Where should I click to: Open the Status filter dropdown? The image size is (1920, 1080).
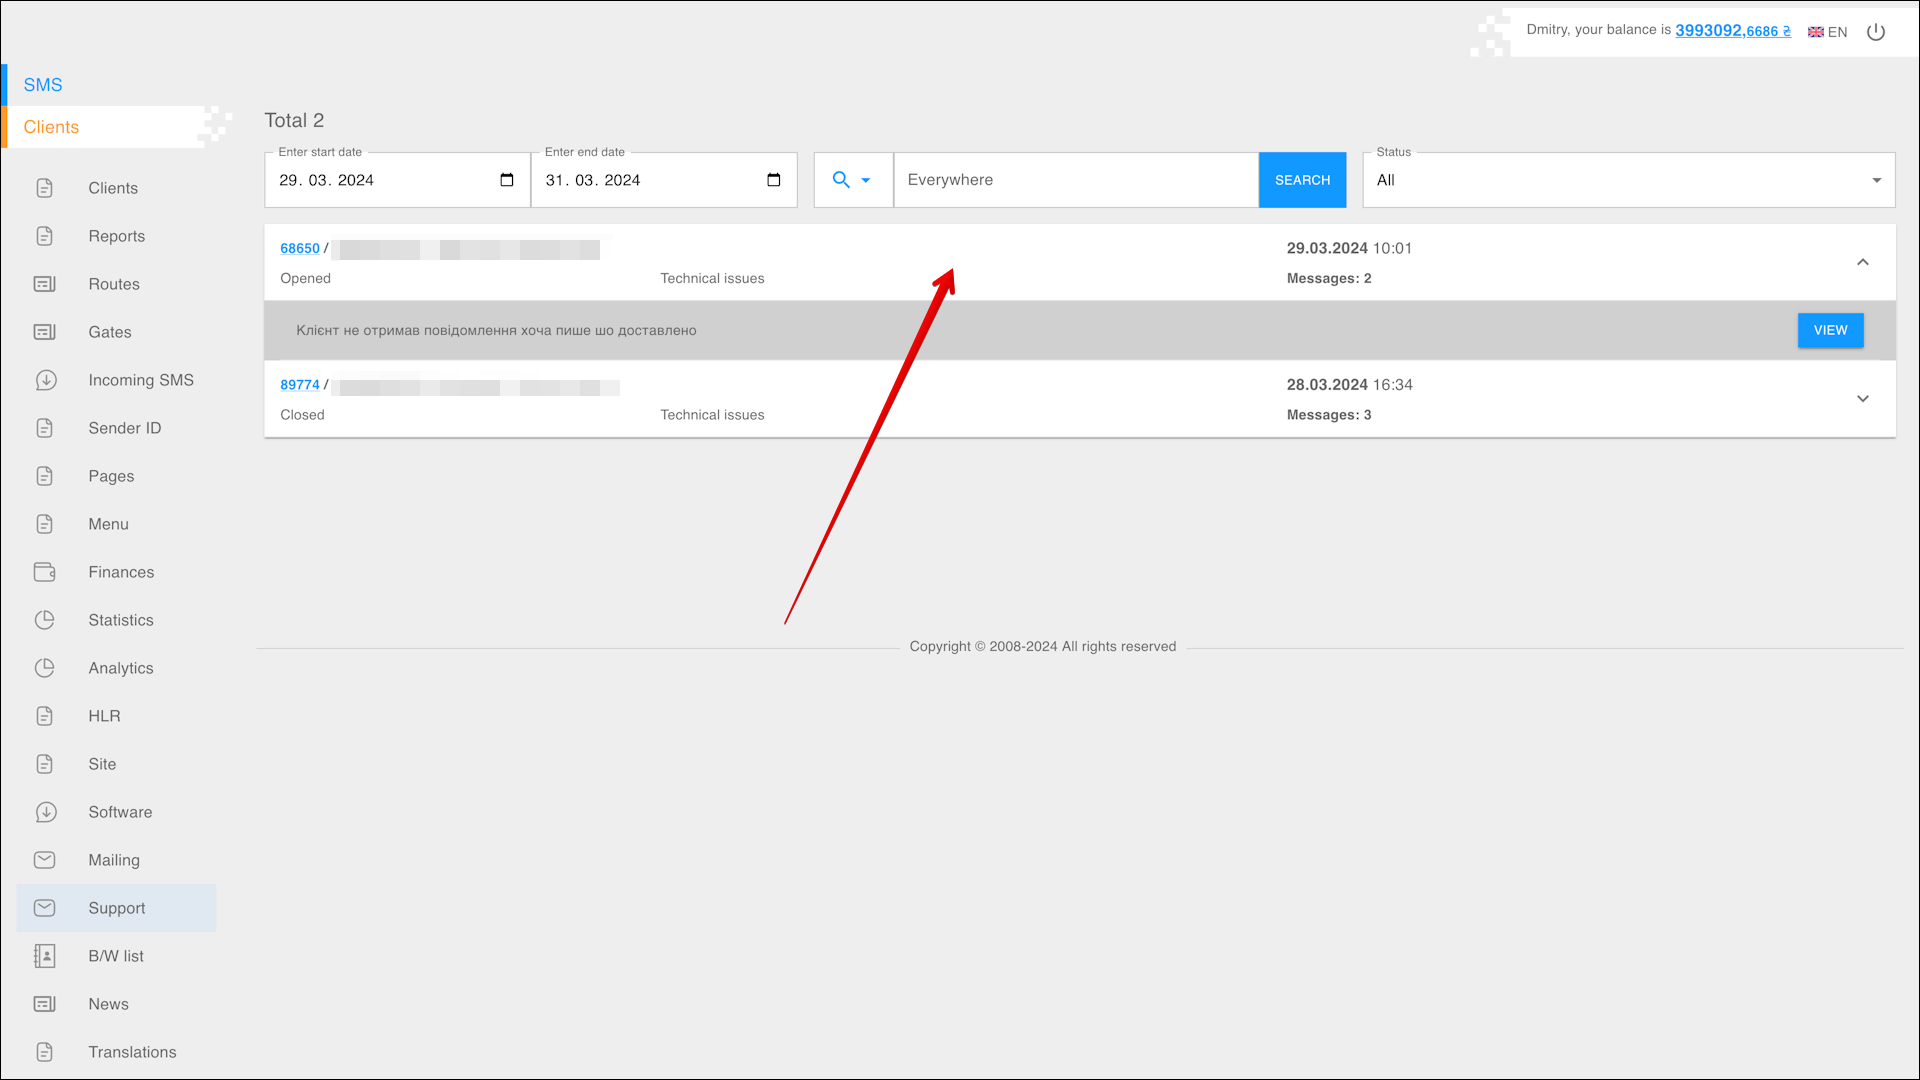point(1628,180)
